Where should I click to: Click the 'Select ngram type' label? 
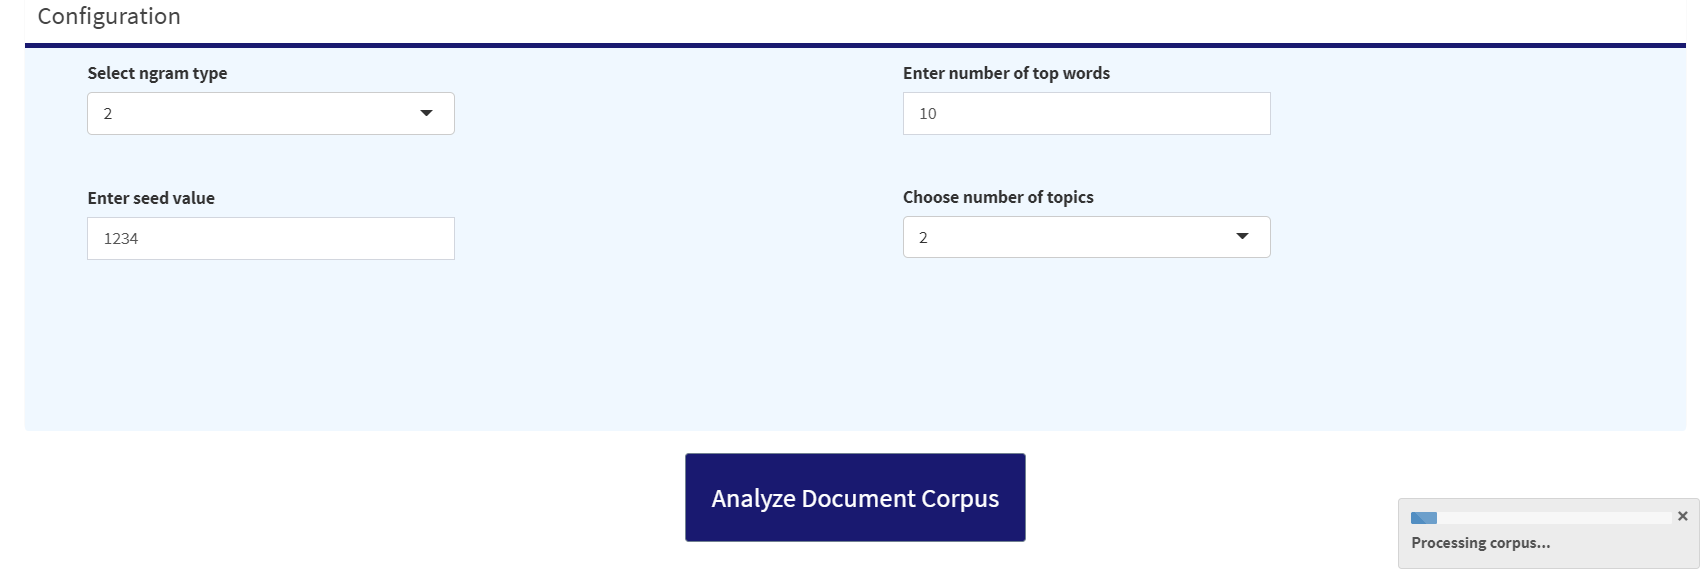tap(157, 73)
